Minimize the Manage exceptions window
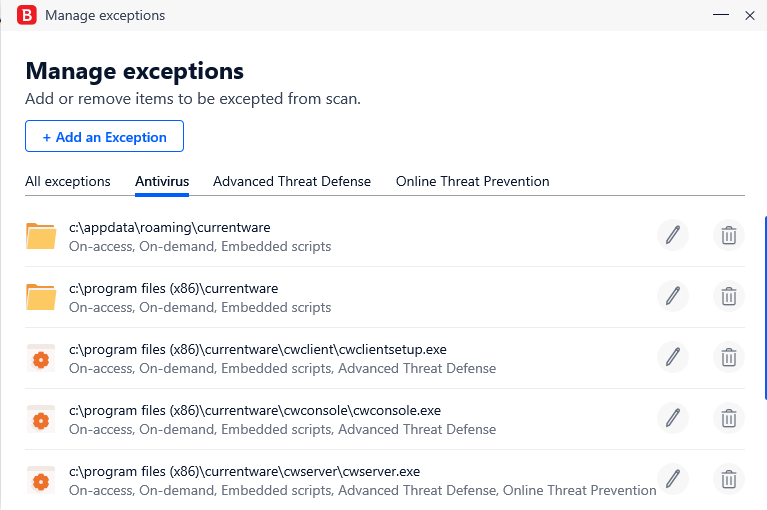This screenshot has height=510, width=767. coord(721,15)
